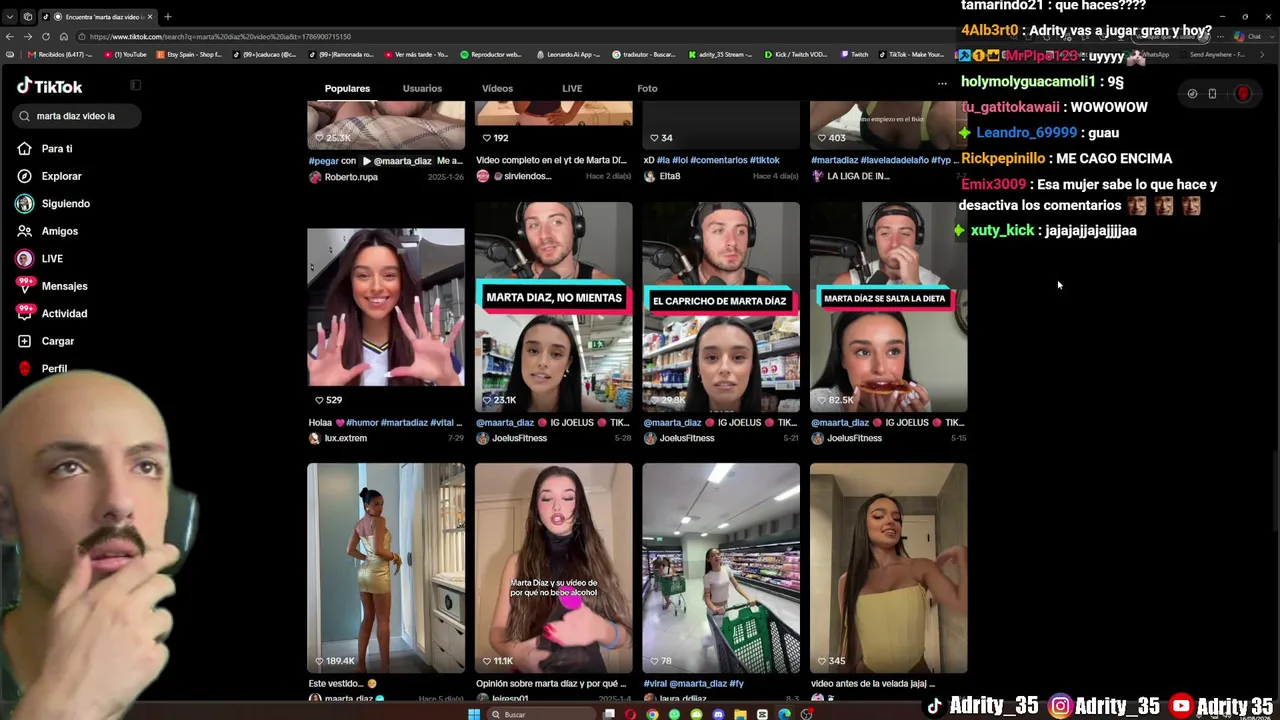Viewport: 1280px width, 720px height.
Task: Click the TikTok search field
Action: (x=77, y=116)
